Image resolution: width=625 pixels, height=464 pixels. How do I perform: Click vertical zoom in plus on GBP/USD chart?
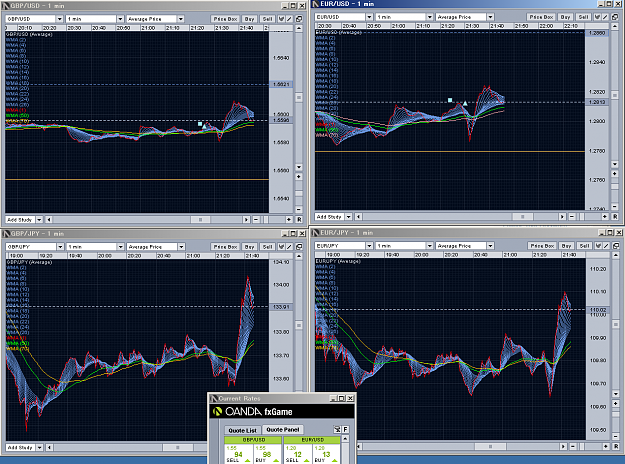point(299,177)
